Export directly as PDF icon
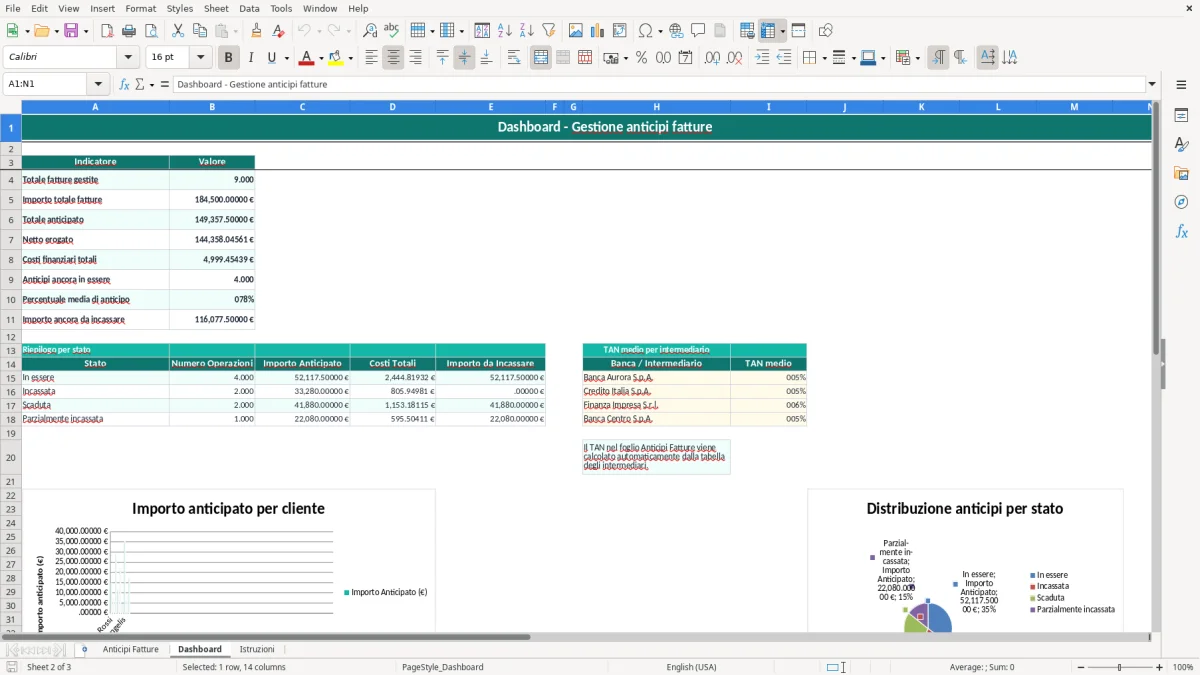This screenshot has width=1200, height=675. [107, 31]
